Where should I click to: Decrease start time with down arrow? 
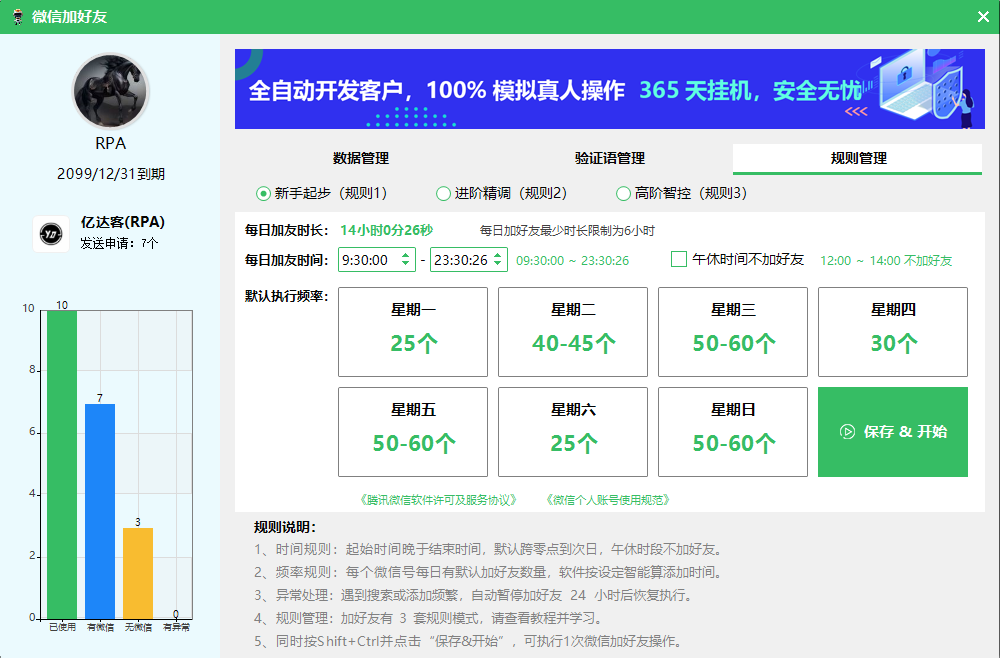point(406,263)
